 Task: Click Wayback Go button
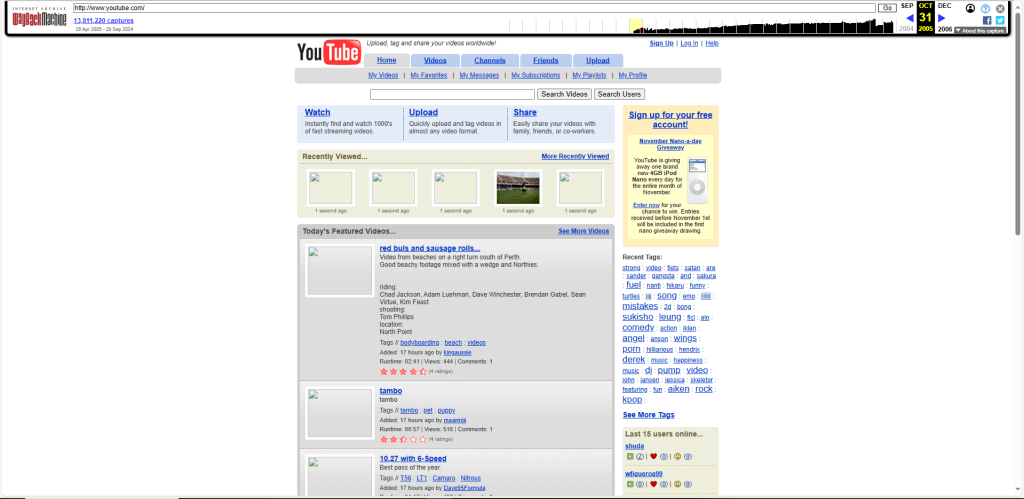click(x=888, y=8)
